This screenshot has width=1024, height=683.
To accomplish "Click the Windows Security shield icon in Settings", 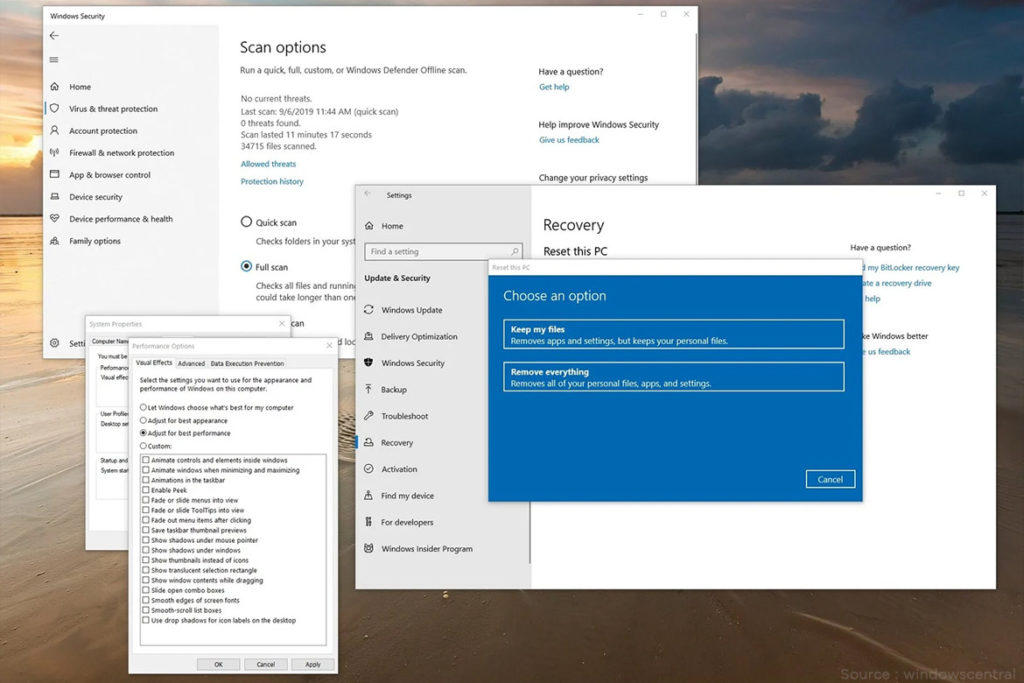I will tap(369, 362).
